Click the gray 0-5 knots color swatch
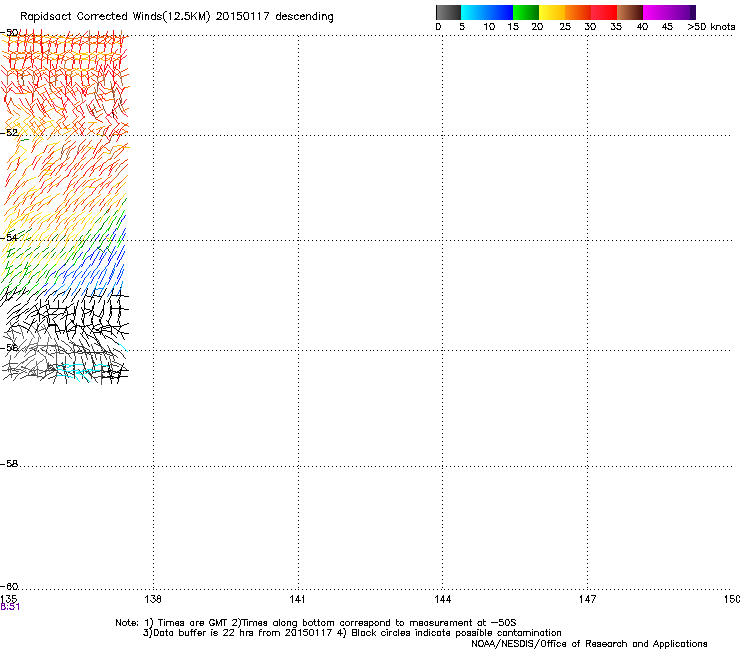 tap(448, 12)
